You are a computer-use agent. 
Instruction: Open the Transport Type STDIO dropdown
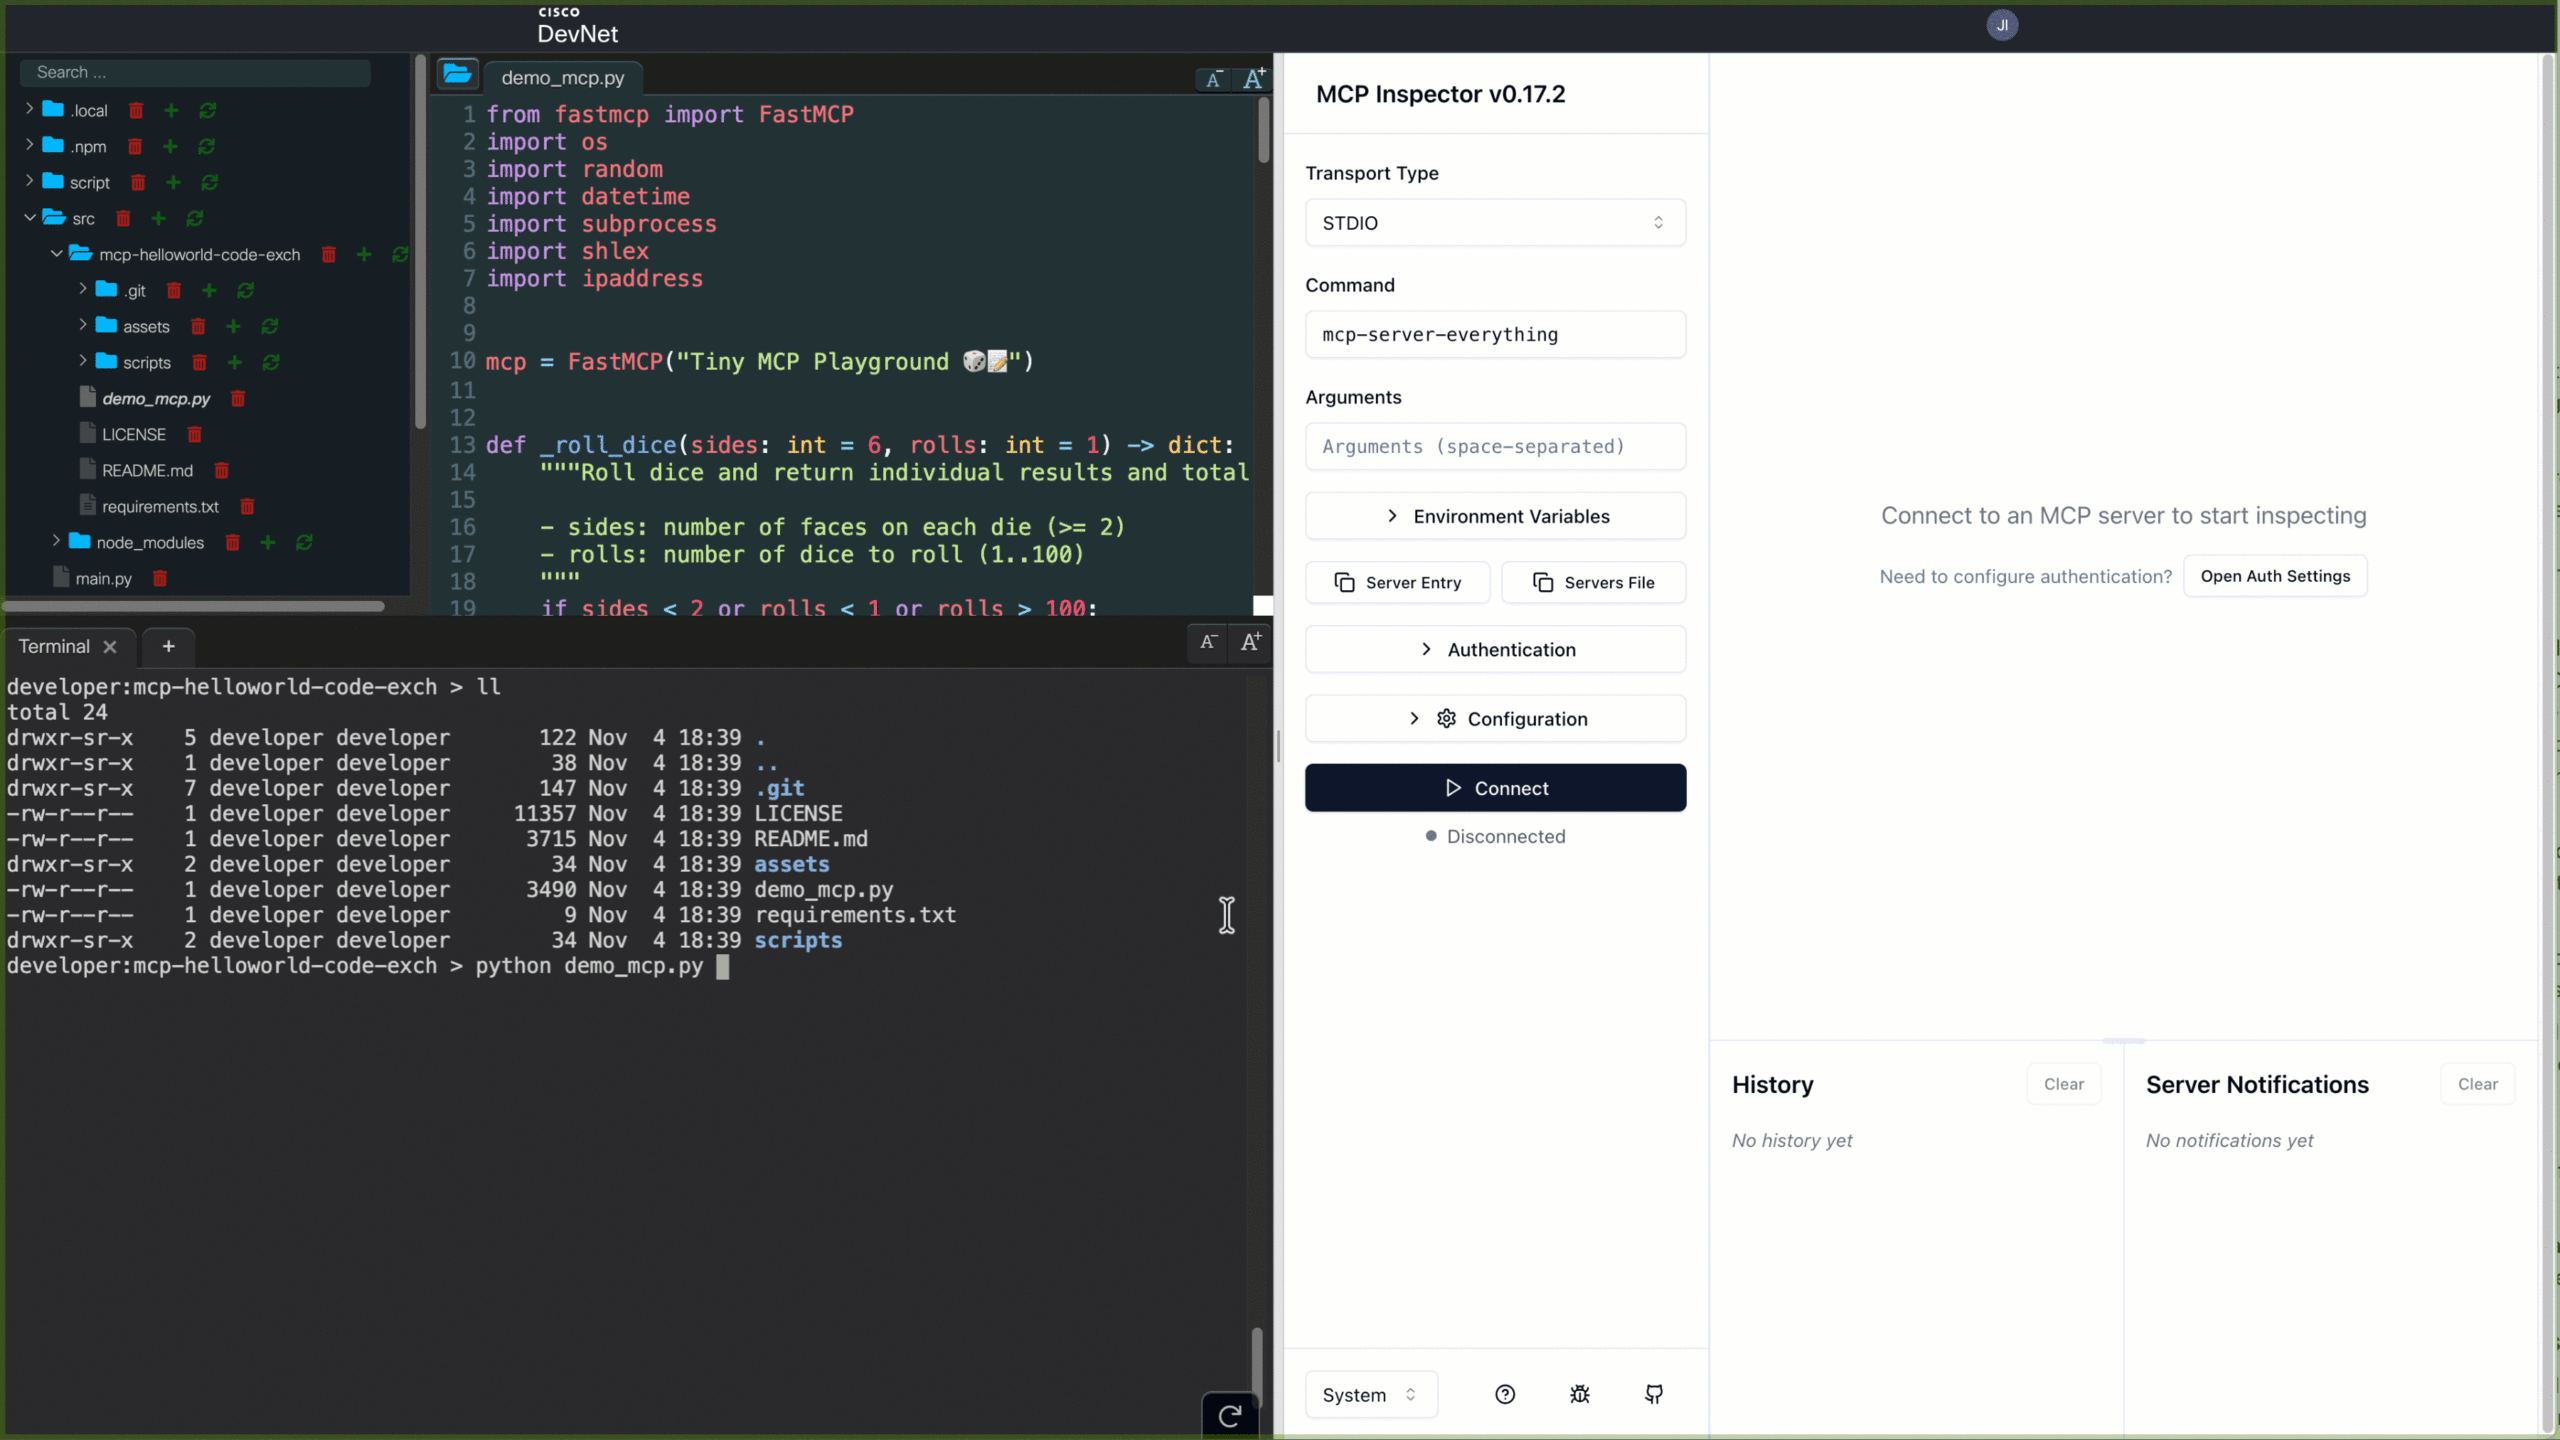[1494, 222]
